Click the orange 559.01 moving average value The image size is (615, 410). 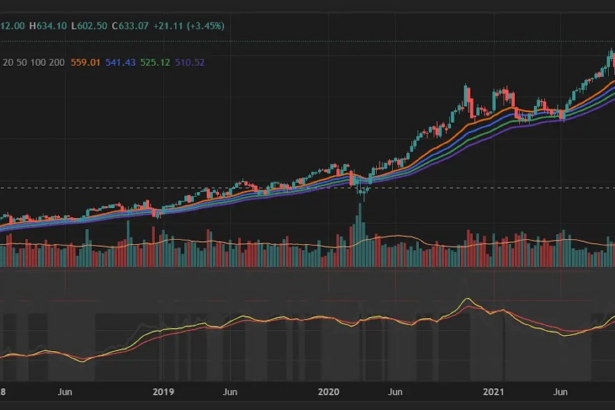coord(85,62)
